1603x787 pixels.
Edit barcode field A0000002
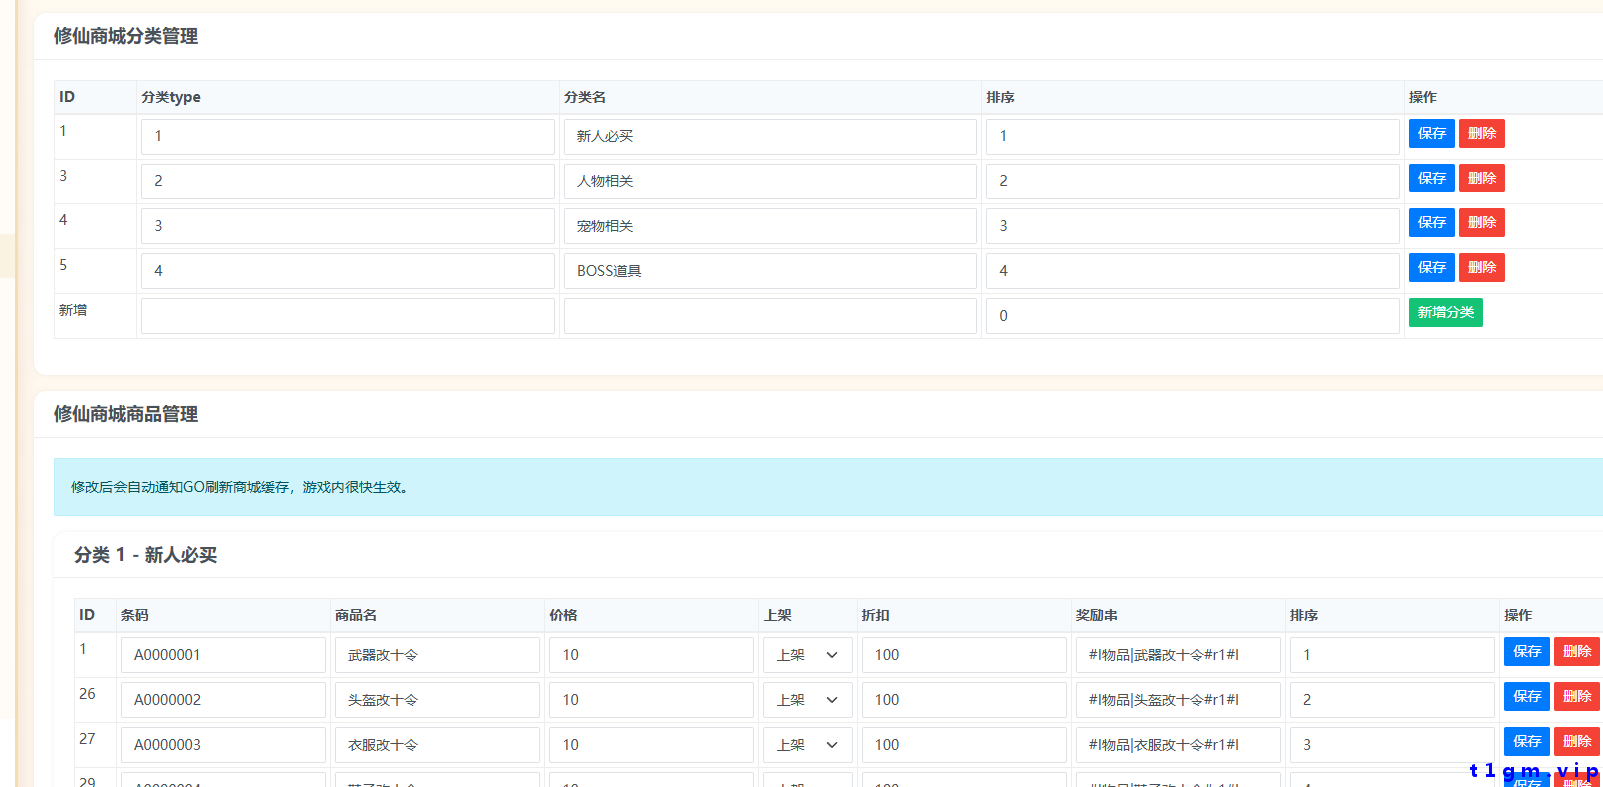point(223,700)
